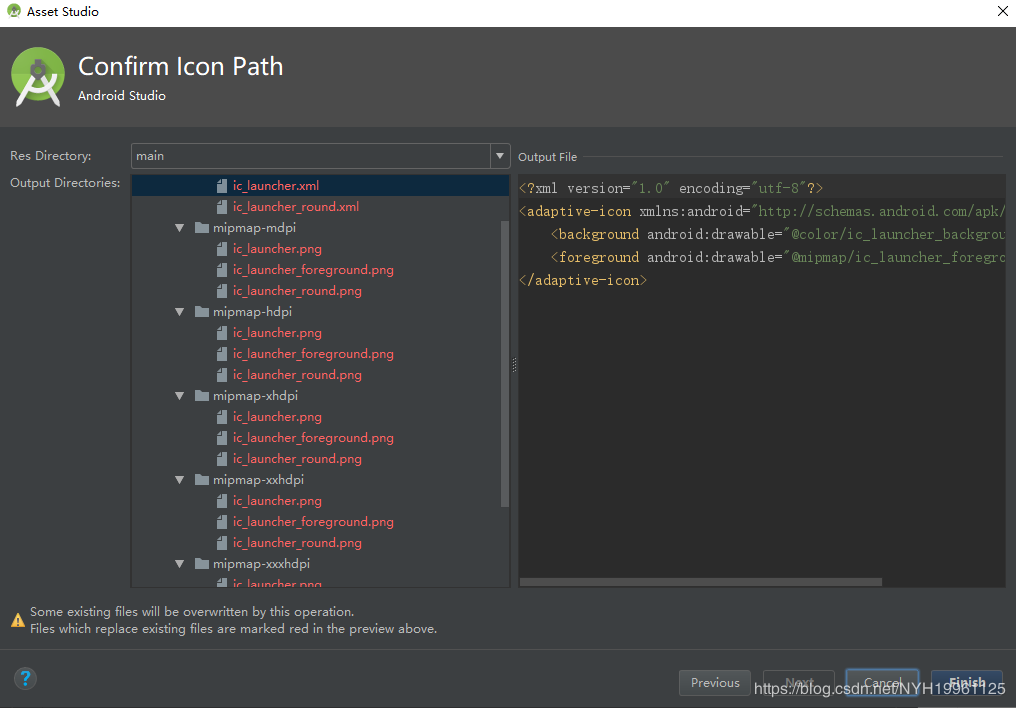Click the help question mark icon

tap(26, 679)
